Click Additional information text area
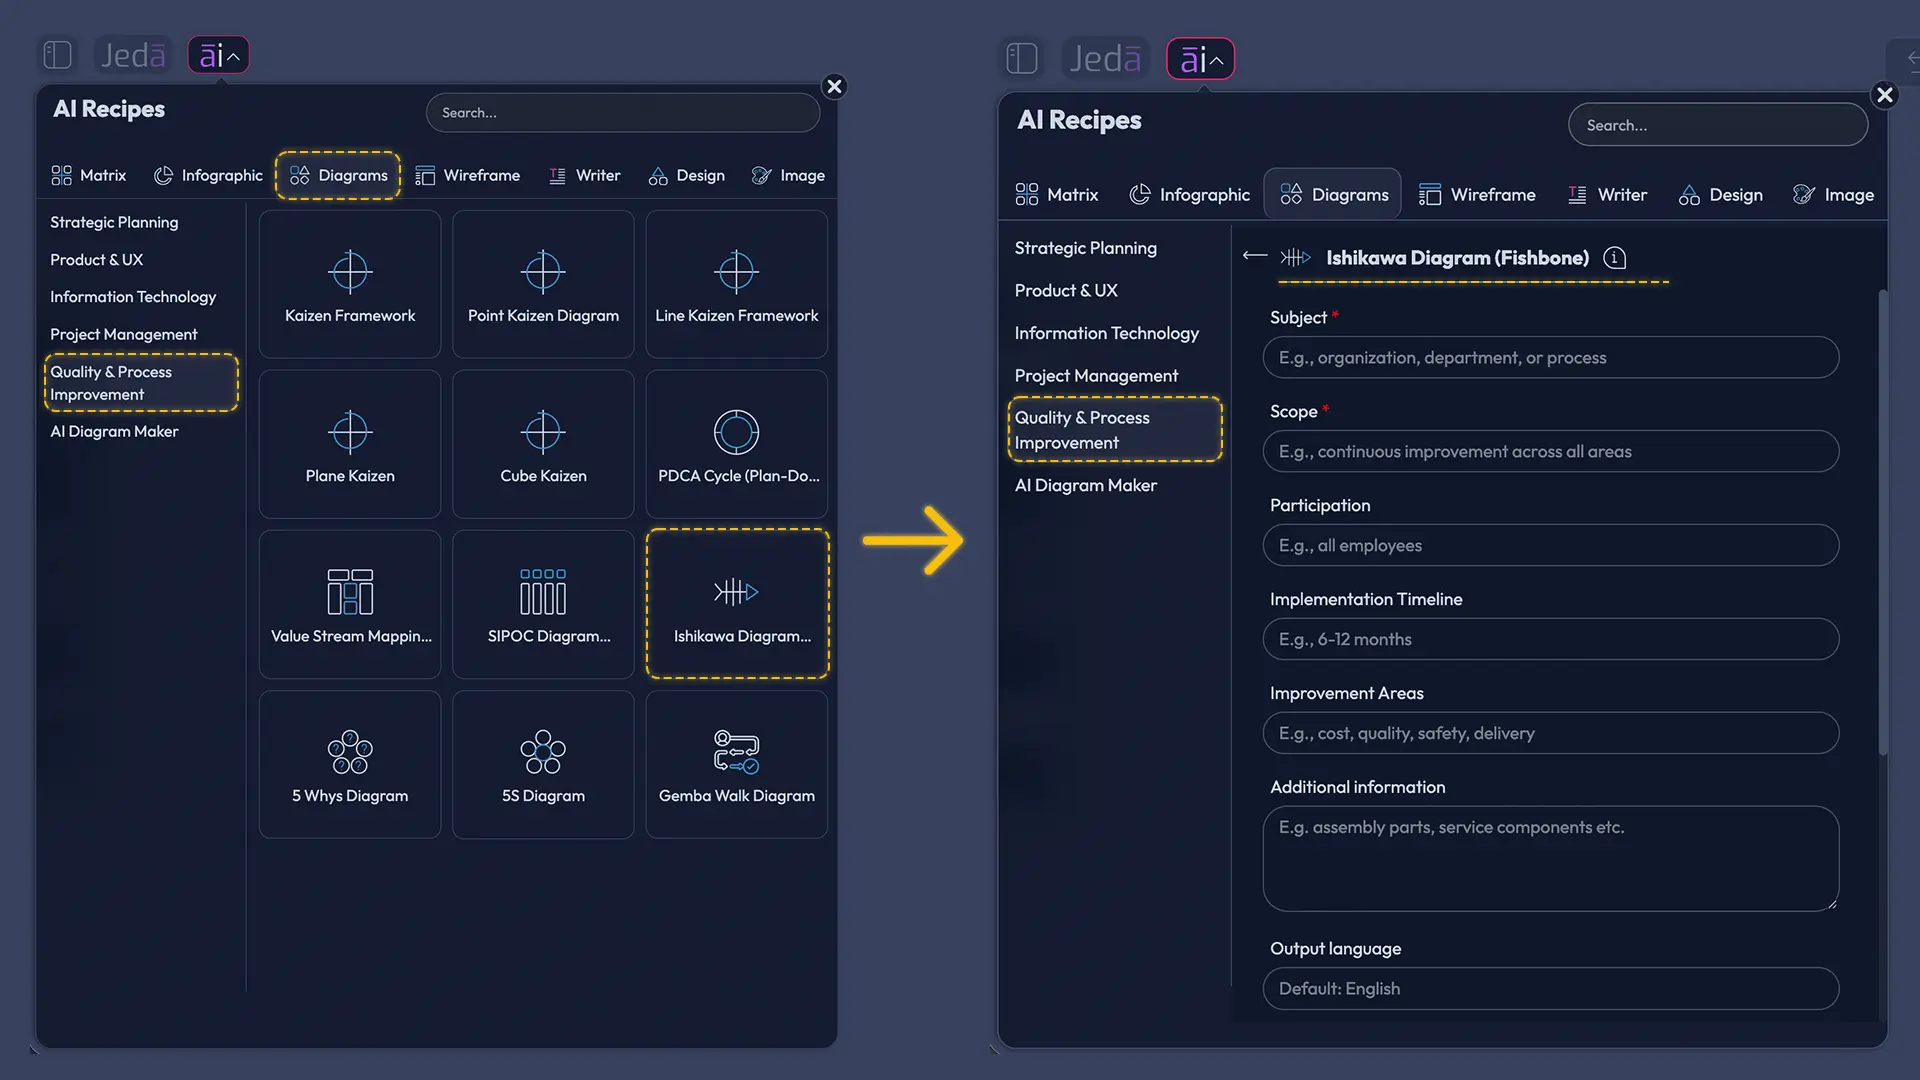Image resolution: width=1920 pixels, height=1080 pixels. click(1550, 858)
